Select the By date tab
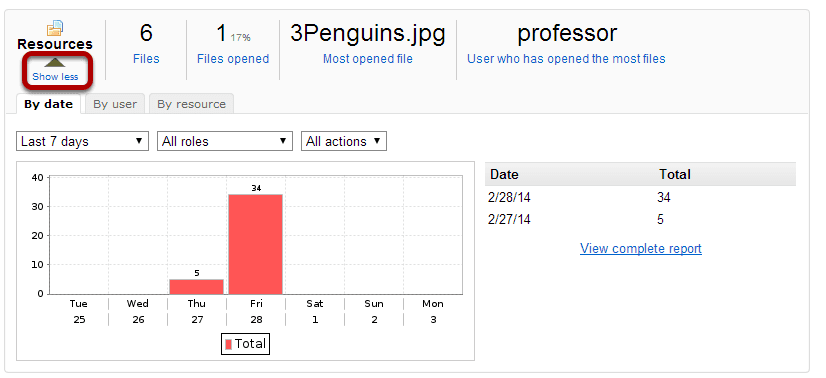Image resolution: width=826 pixels, height=378 pixels. pyautogui.click(x=48, y=104)
